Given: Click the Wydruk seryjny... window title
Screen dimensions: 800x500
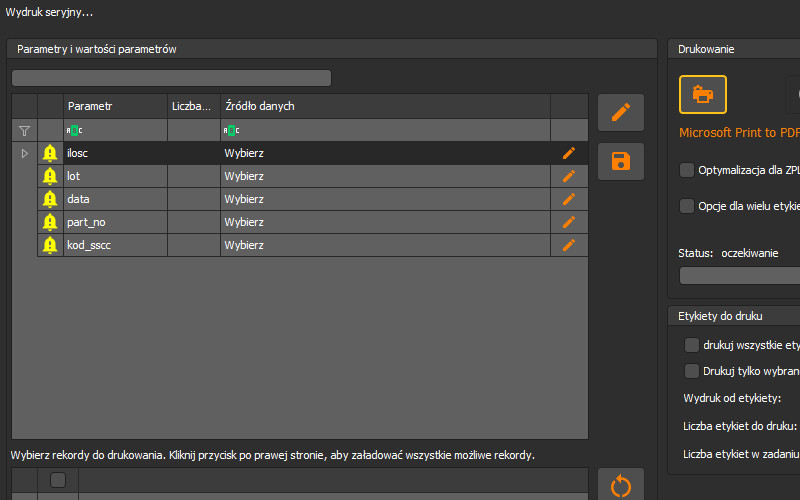Looking at the screenshot, I should point(49,12).
